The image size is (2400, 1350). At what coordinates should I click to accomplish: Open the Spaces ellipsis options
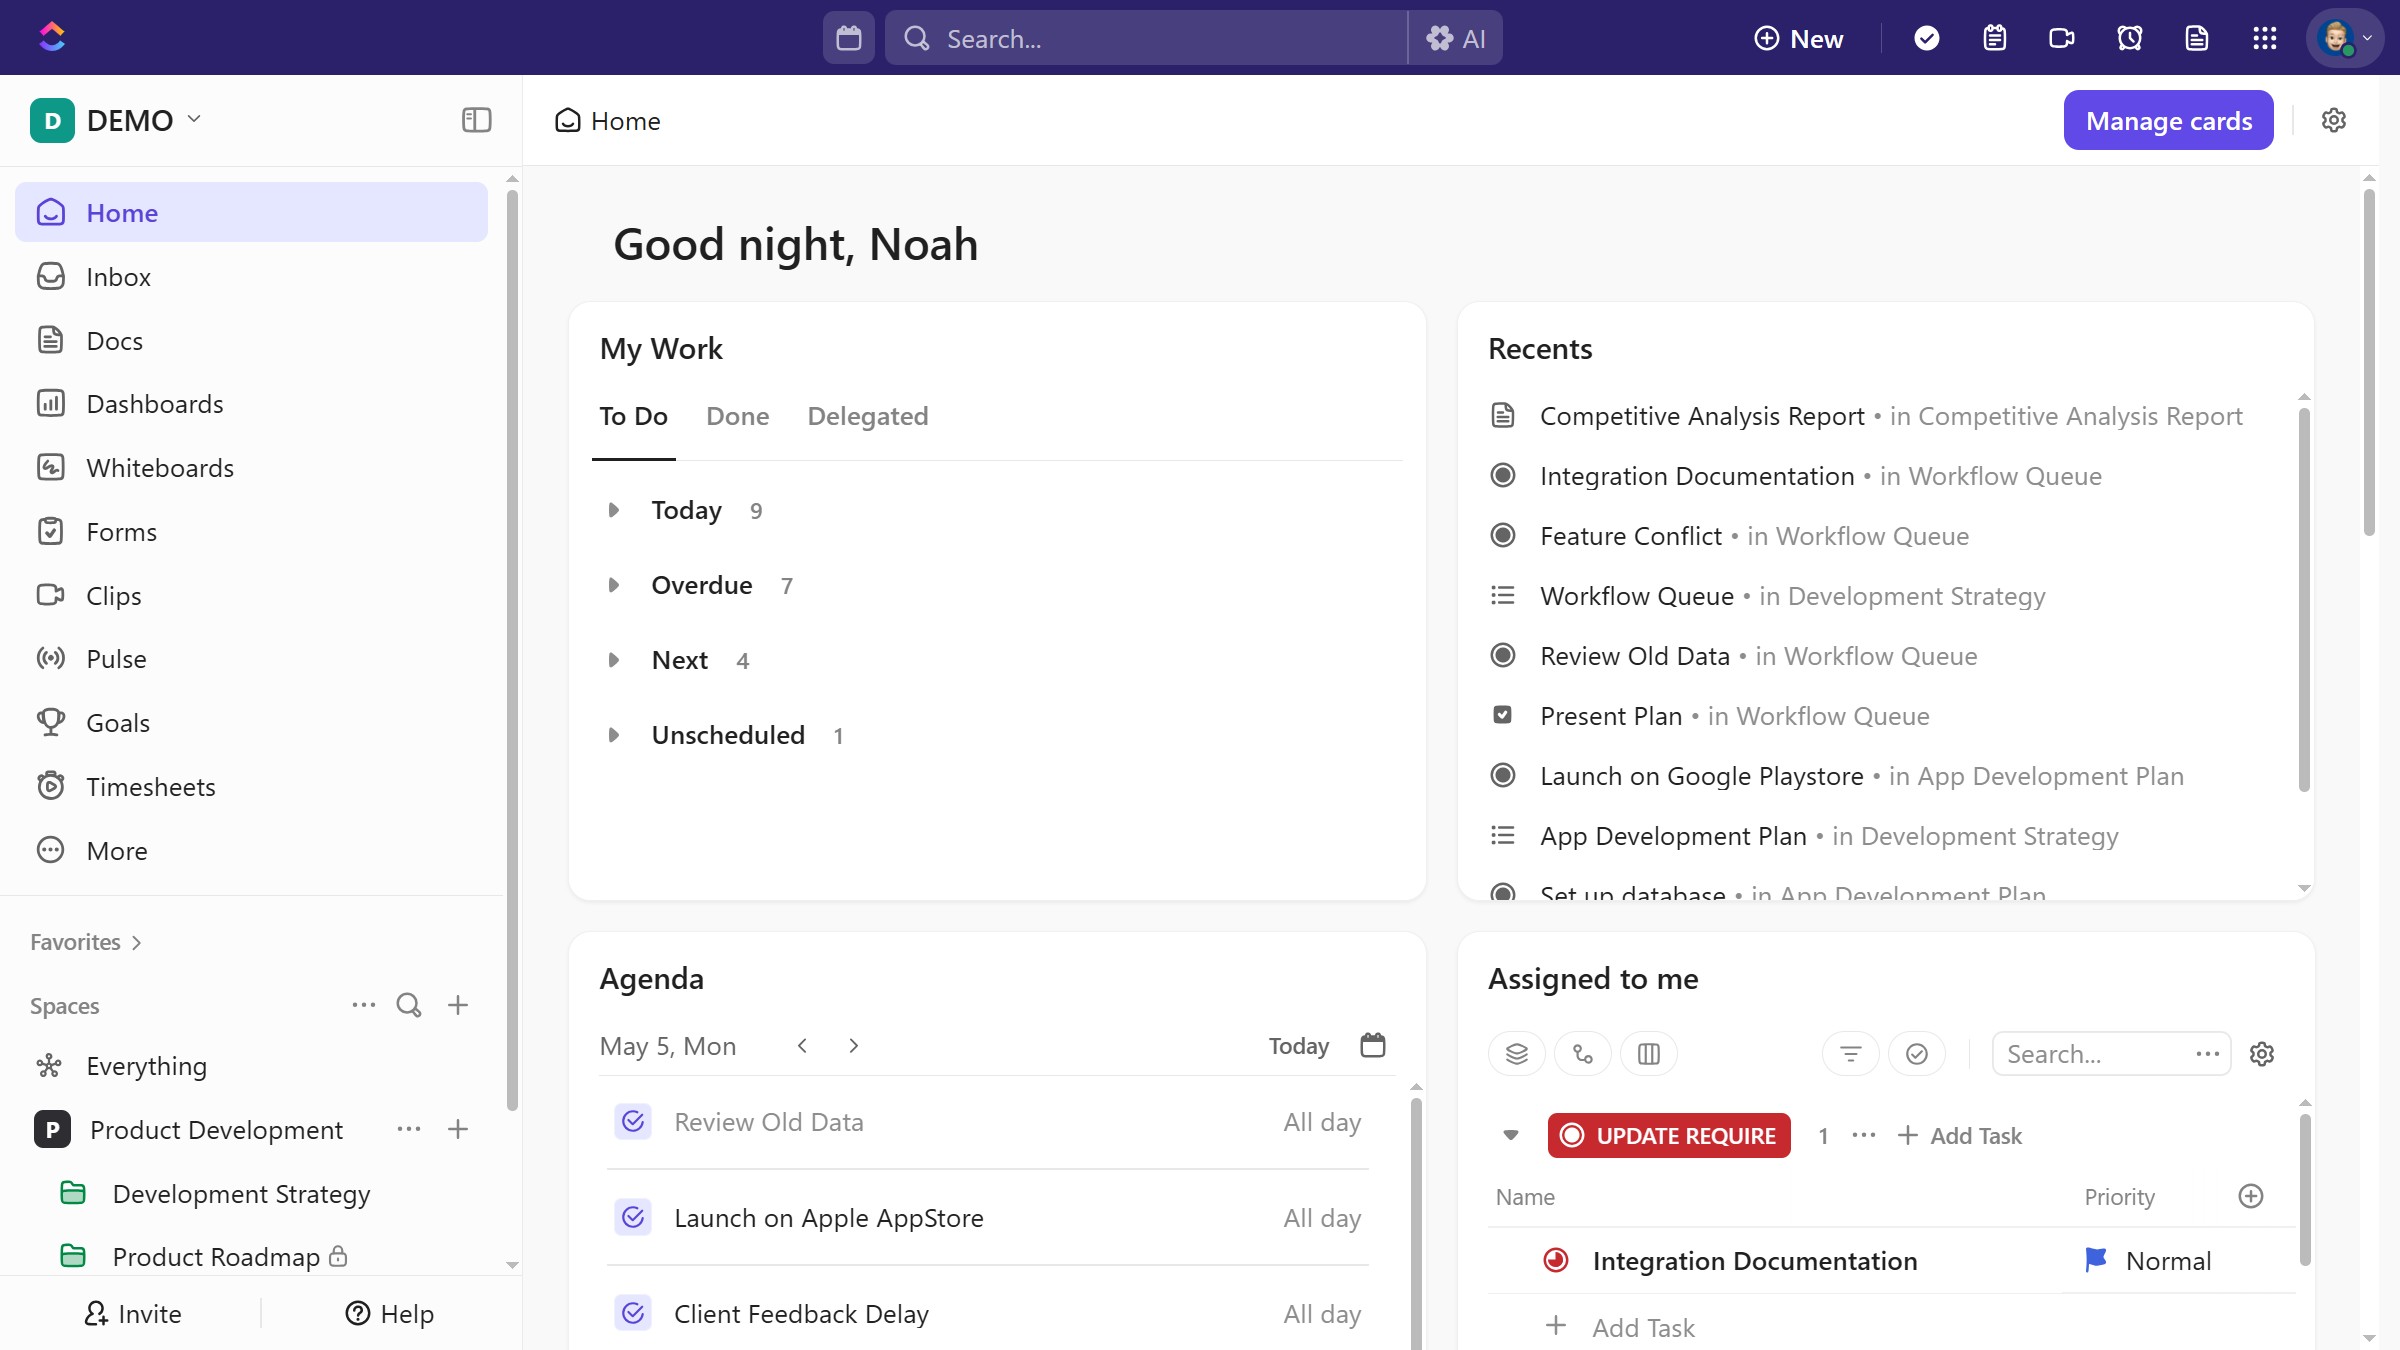[363, 1005]
